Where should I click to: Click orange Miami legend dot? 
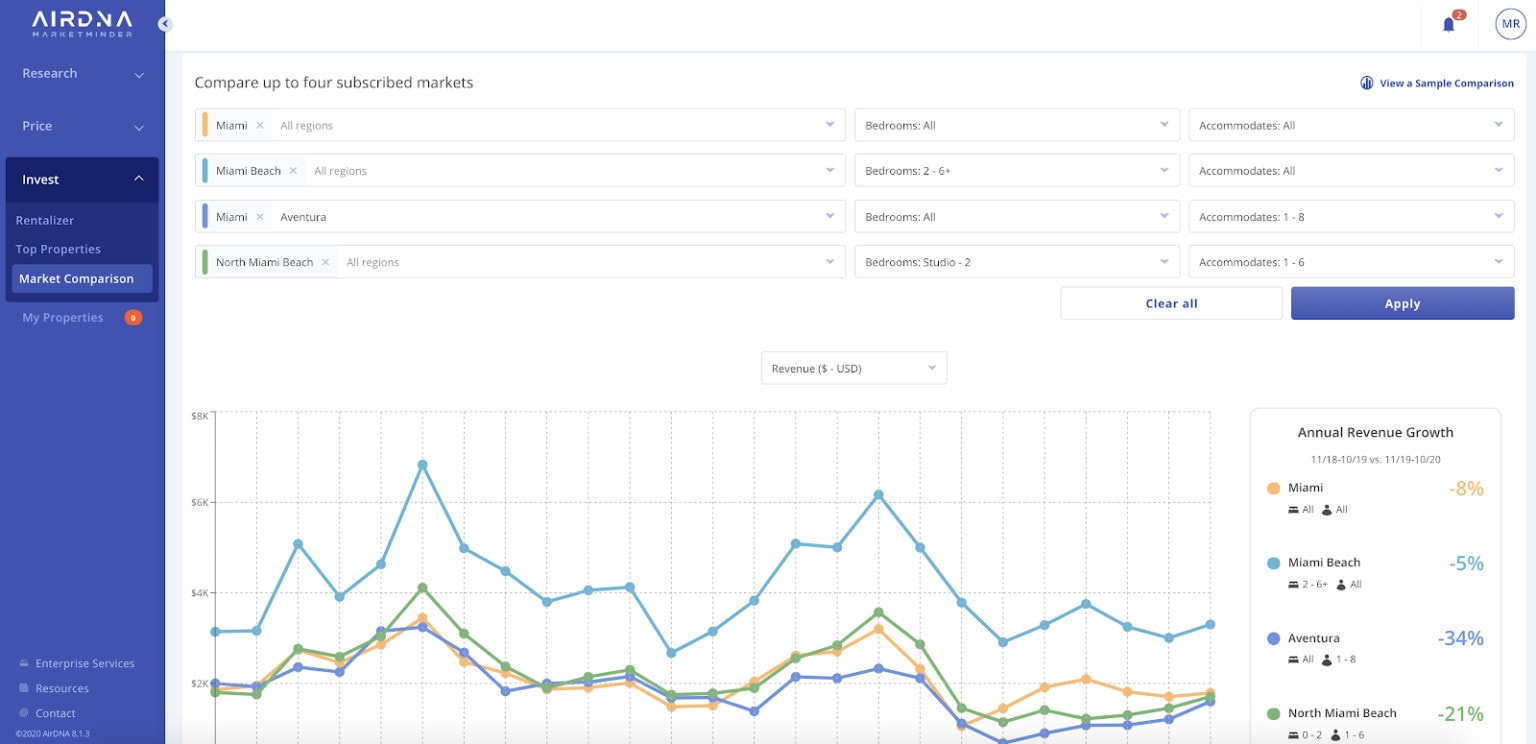click(1273, 489)
